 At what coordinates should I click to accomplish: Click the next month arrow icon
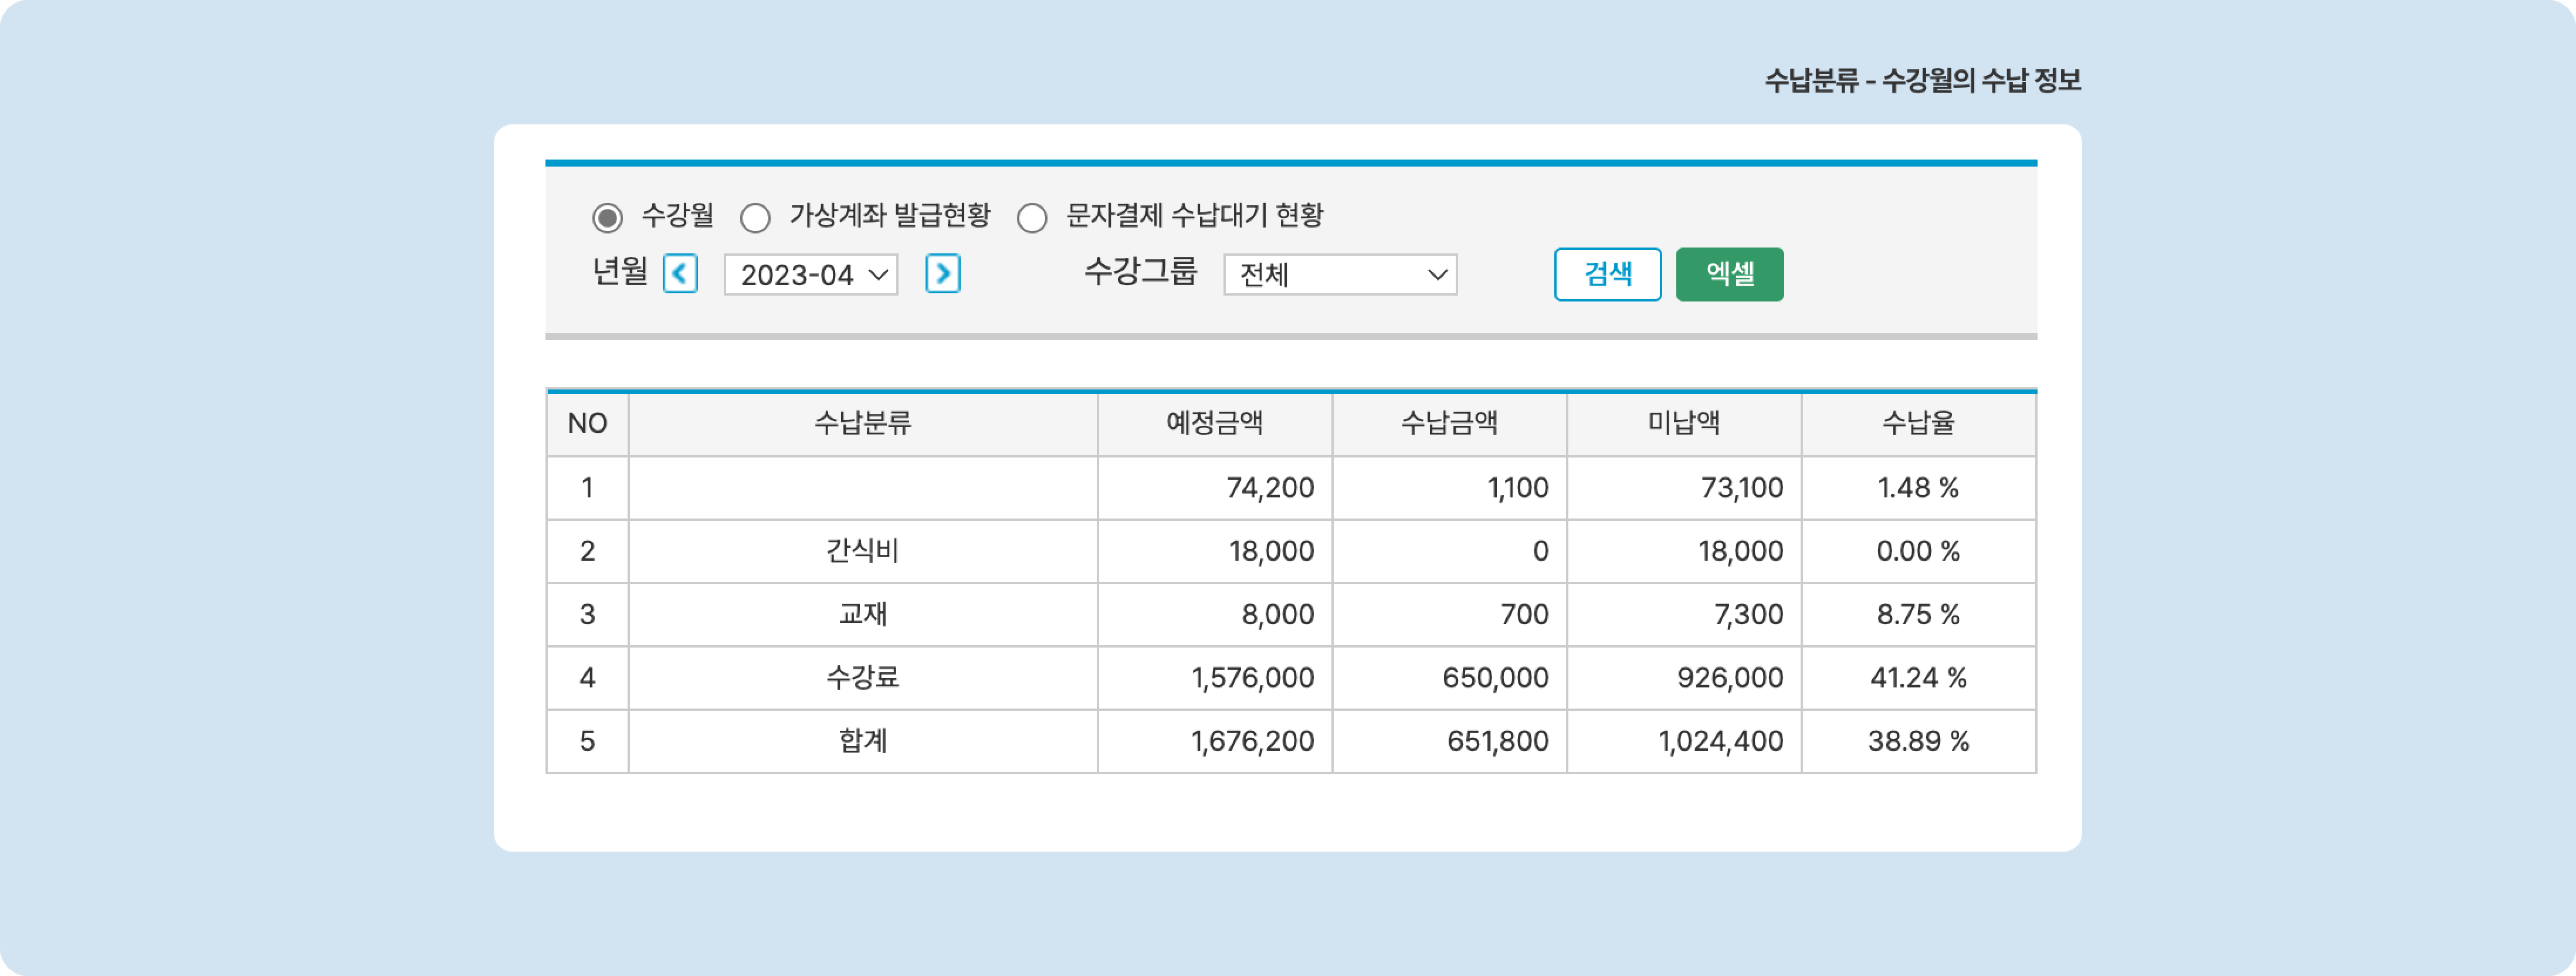click(942, 274)
